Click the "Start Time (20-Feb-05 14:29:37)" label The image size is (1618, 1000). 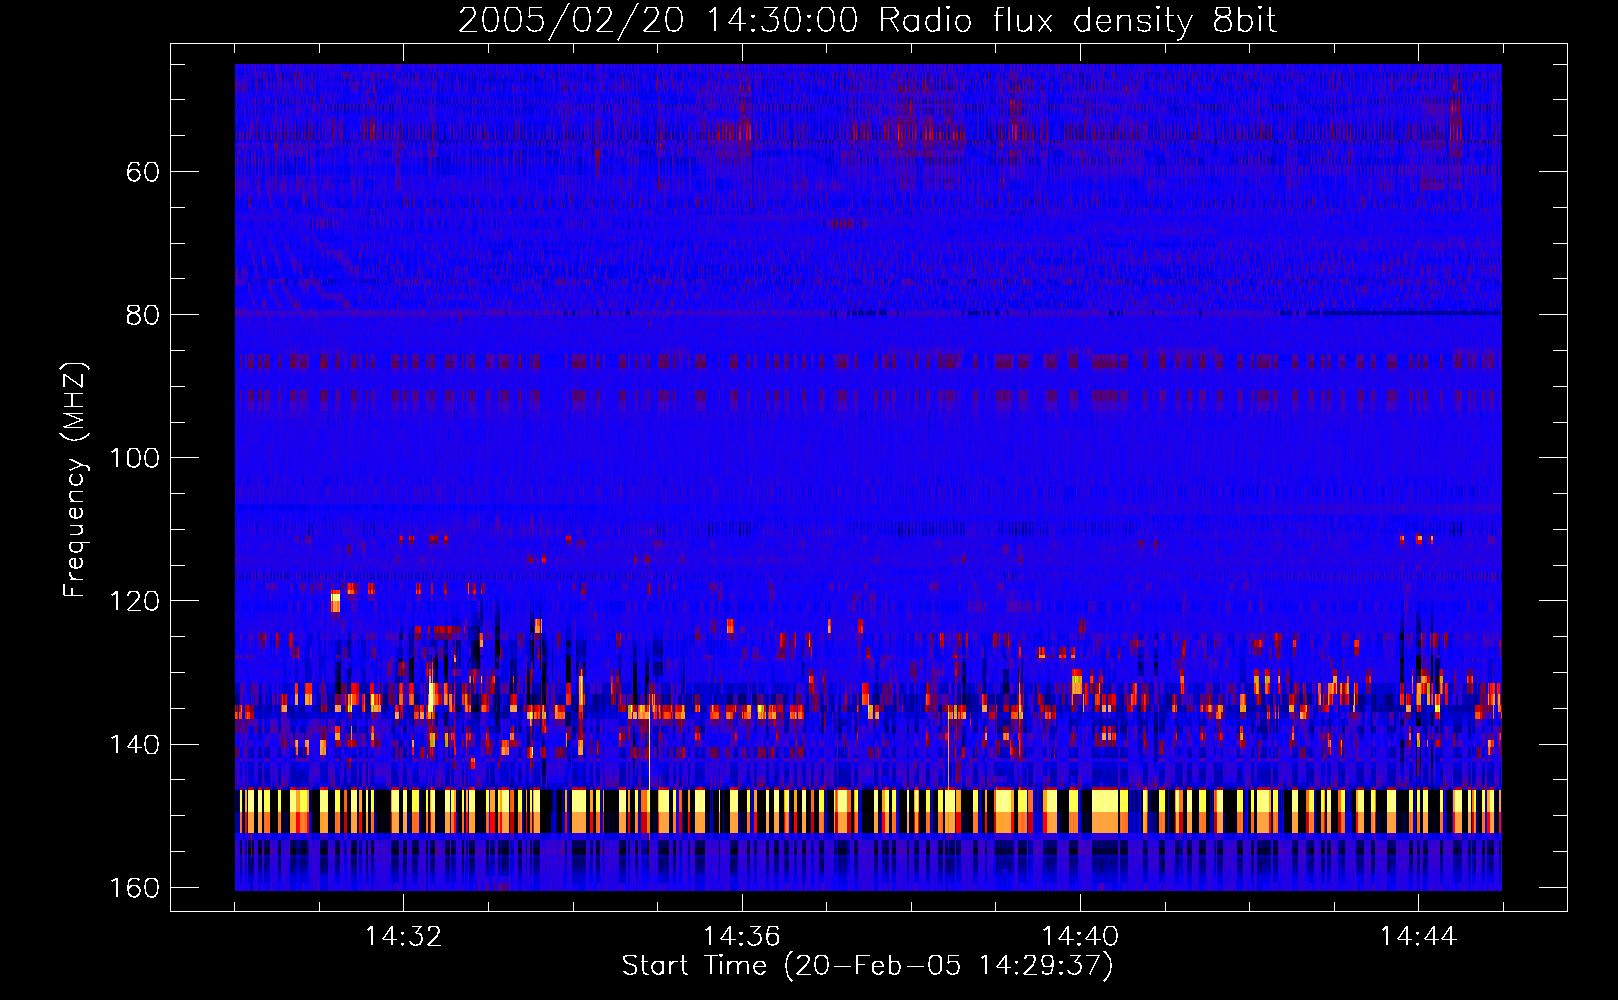pyautogui.click(x=867, y=966)
